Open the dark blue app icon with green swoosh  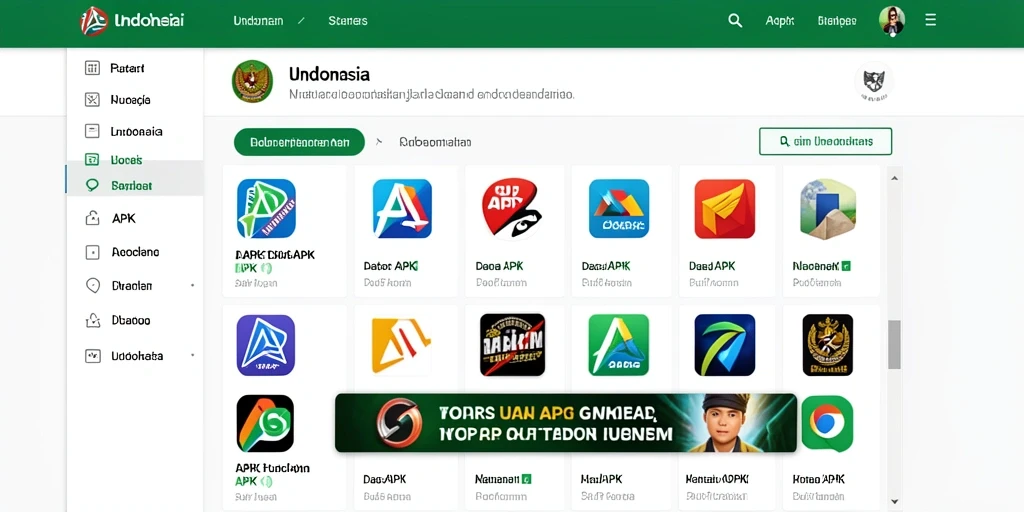pyautogui.click(x=724, y=345)
